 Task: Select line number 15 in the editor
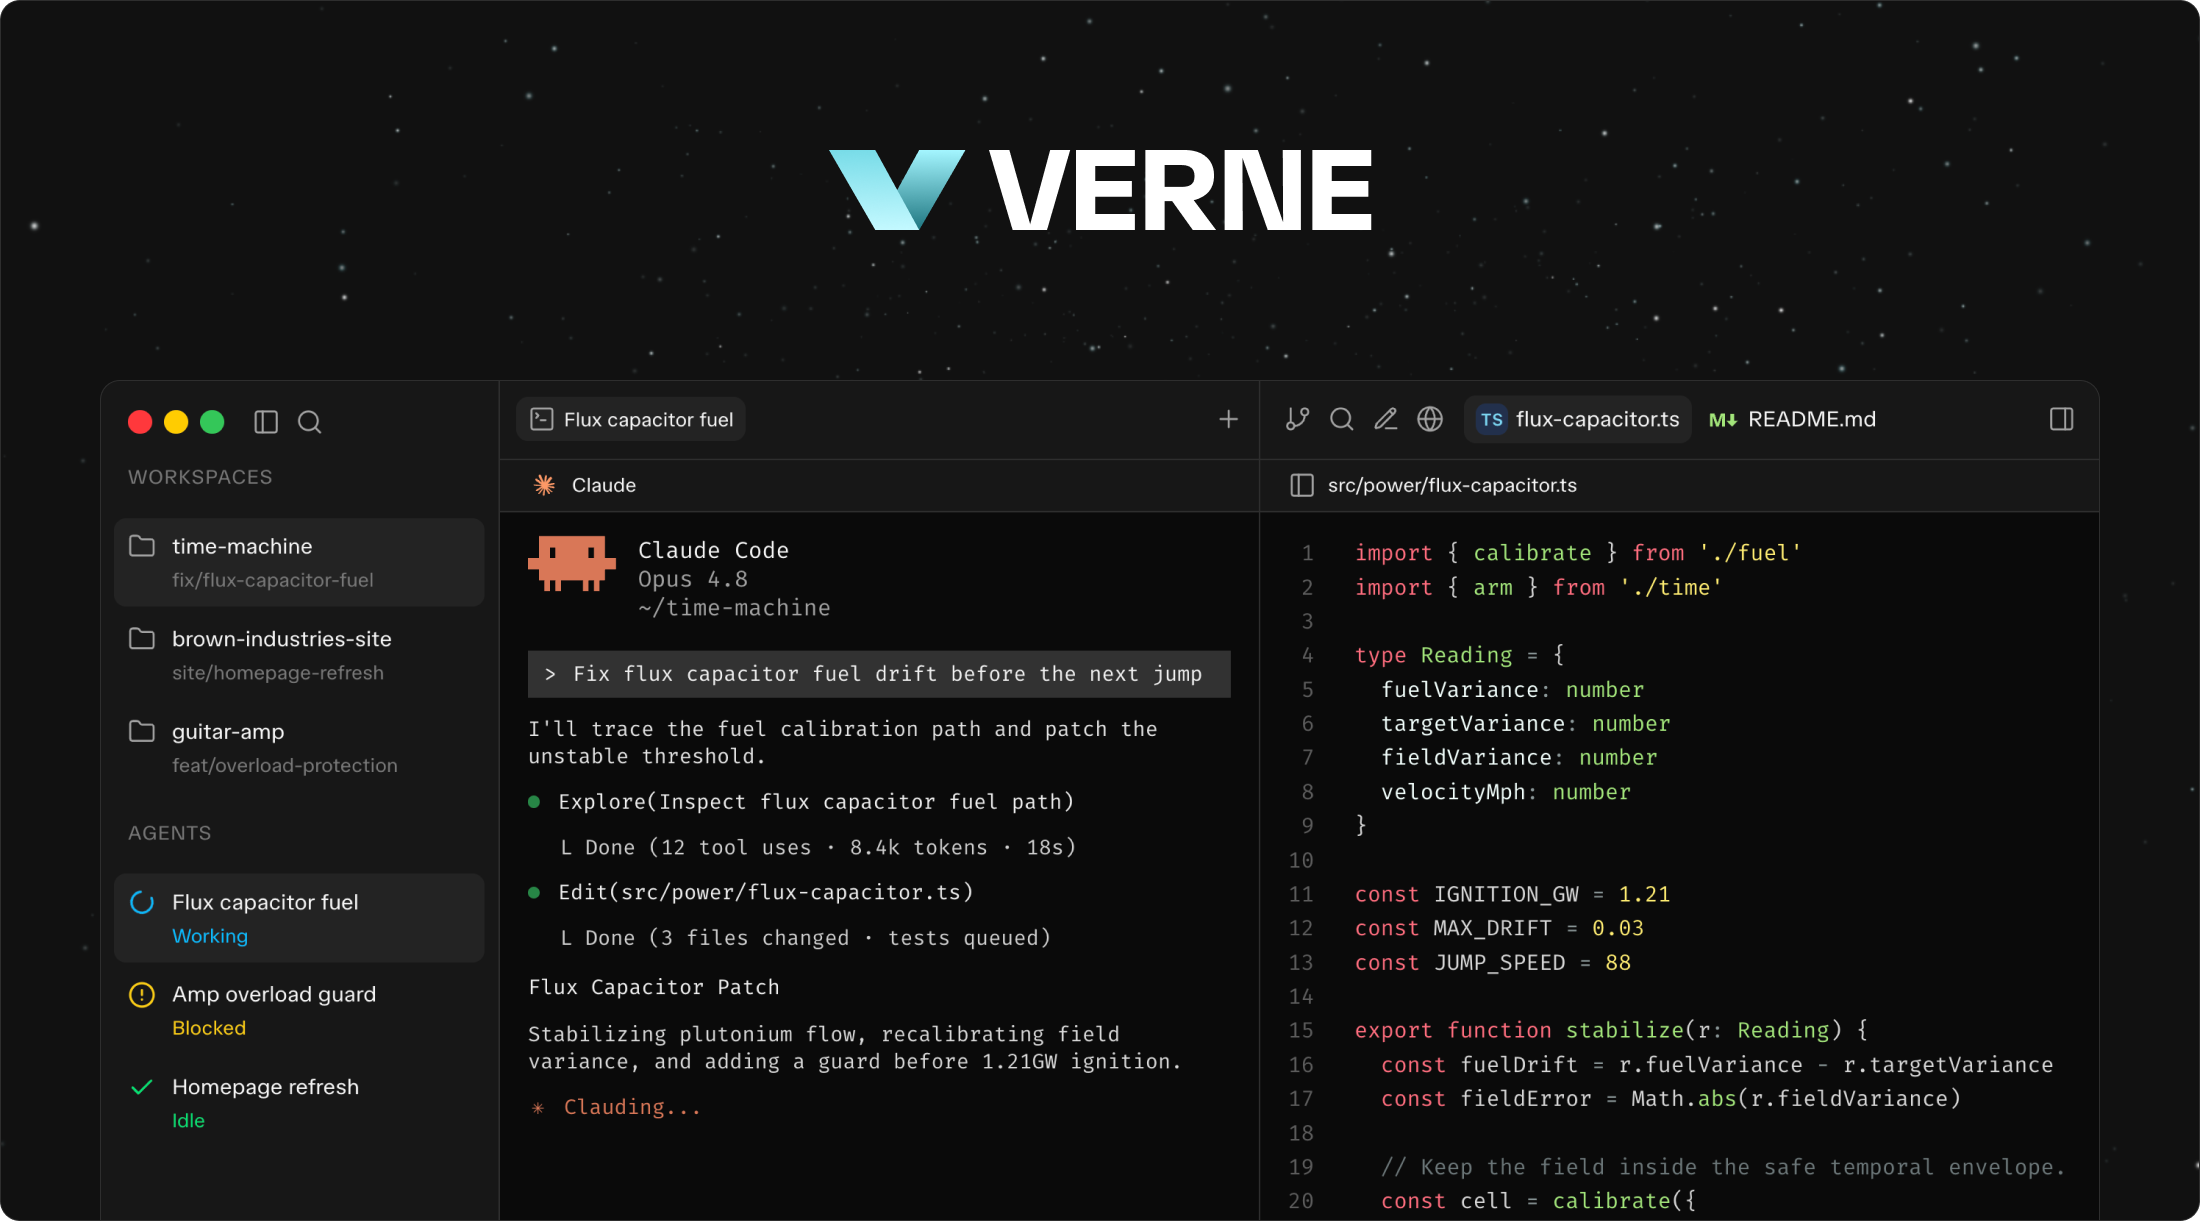[x=1301, y=1030]
